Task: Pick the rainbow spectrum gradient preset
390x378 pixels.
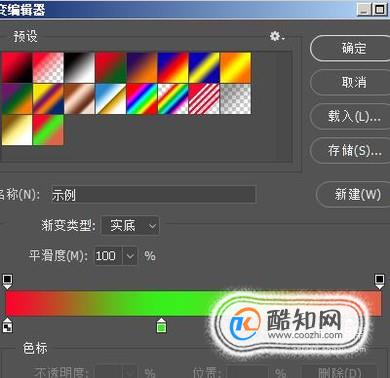Action: tap(142, 99)
